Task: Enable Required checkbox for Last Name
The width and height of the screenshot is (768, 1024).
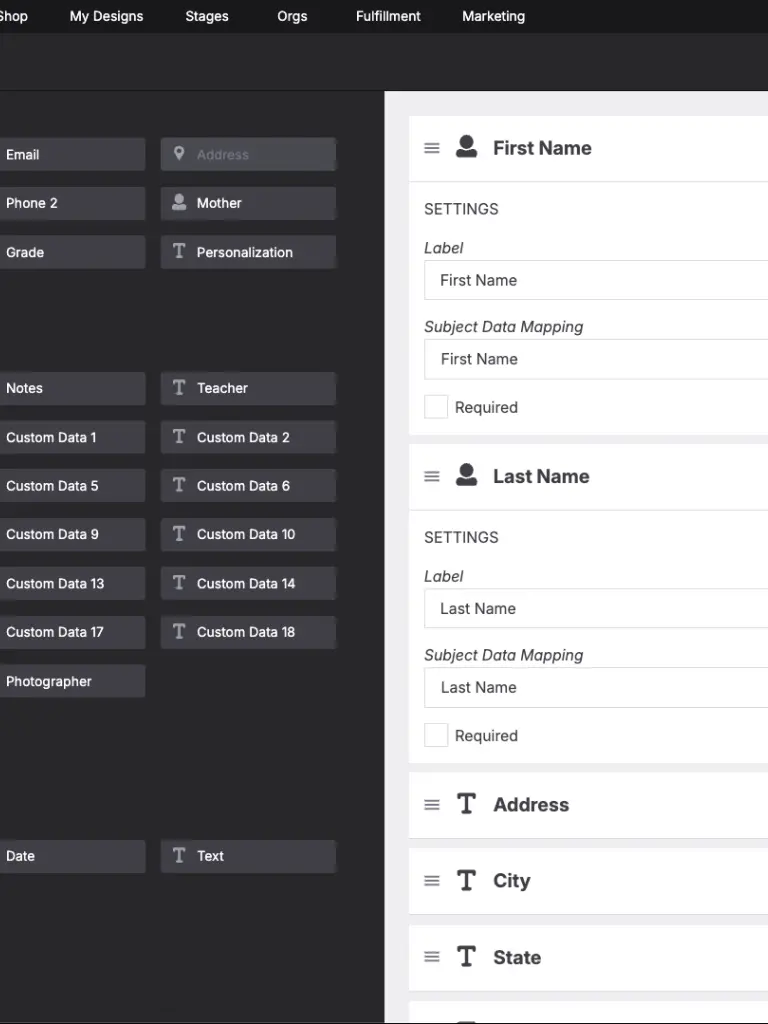Action: (x=436, y=735)
